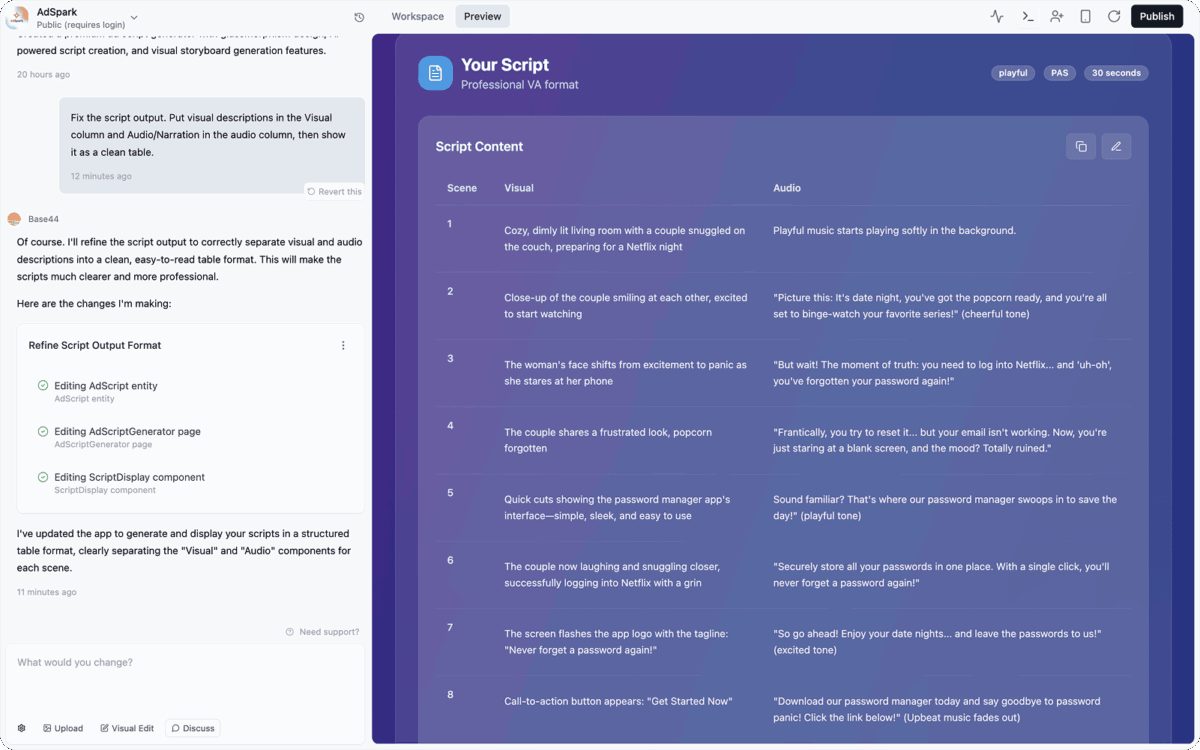Screen dimensions: 1200x750
Task: Open the AdSpark project dropdown chevron
Action: [134, 18]
